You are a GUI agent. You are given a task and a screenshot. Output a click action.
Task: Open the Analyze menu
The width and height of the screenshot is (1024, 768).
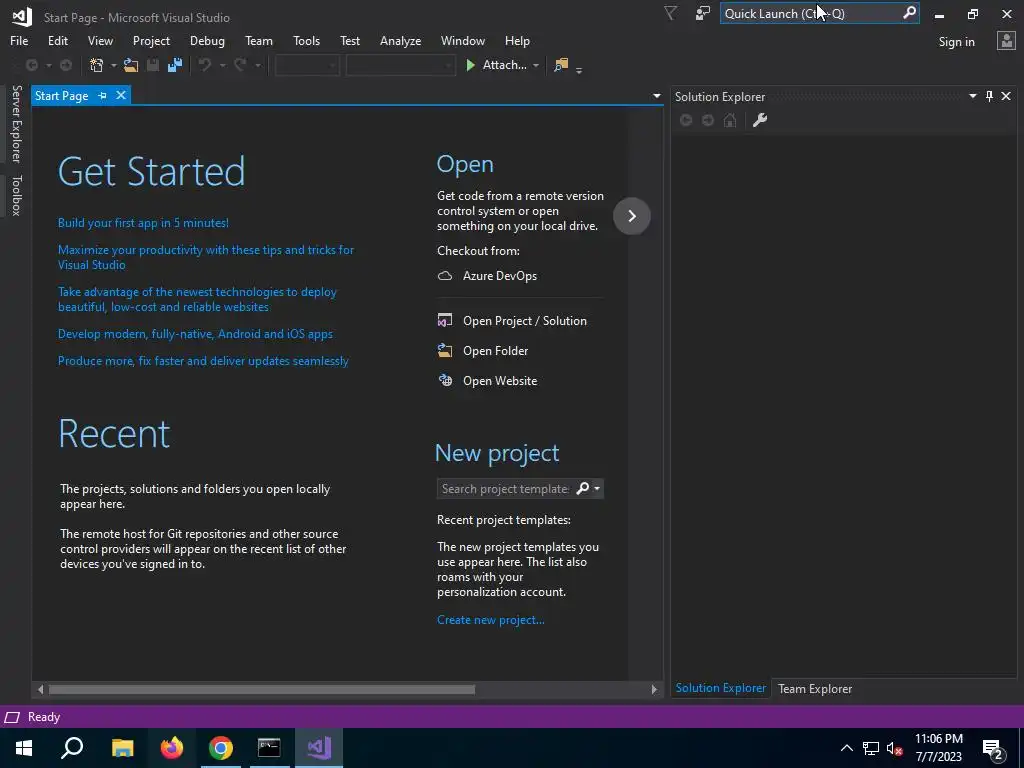[x=400, y=40]
